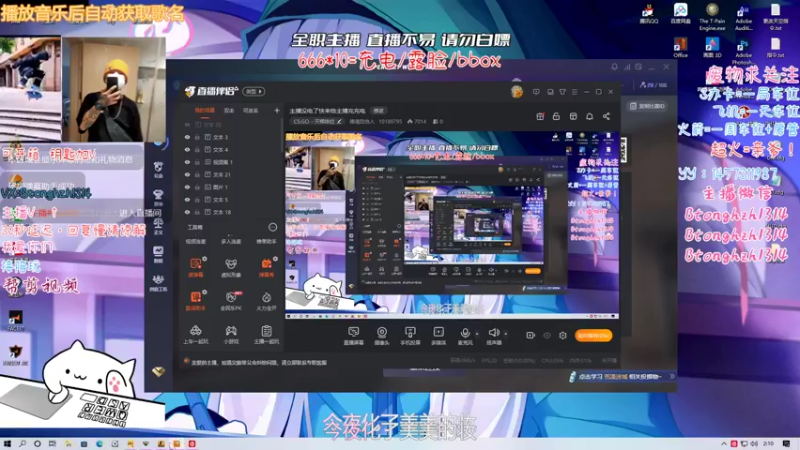Add a new scene with plus button
This screenshot has width=800, height=450.
pos(277,110)
